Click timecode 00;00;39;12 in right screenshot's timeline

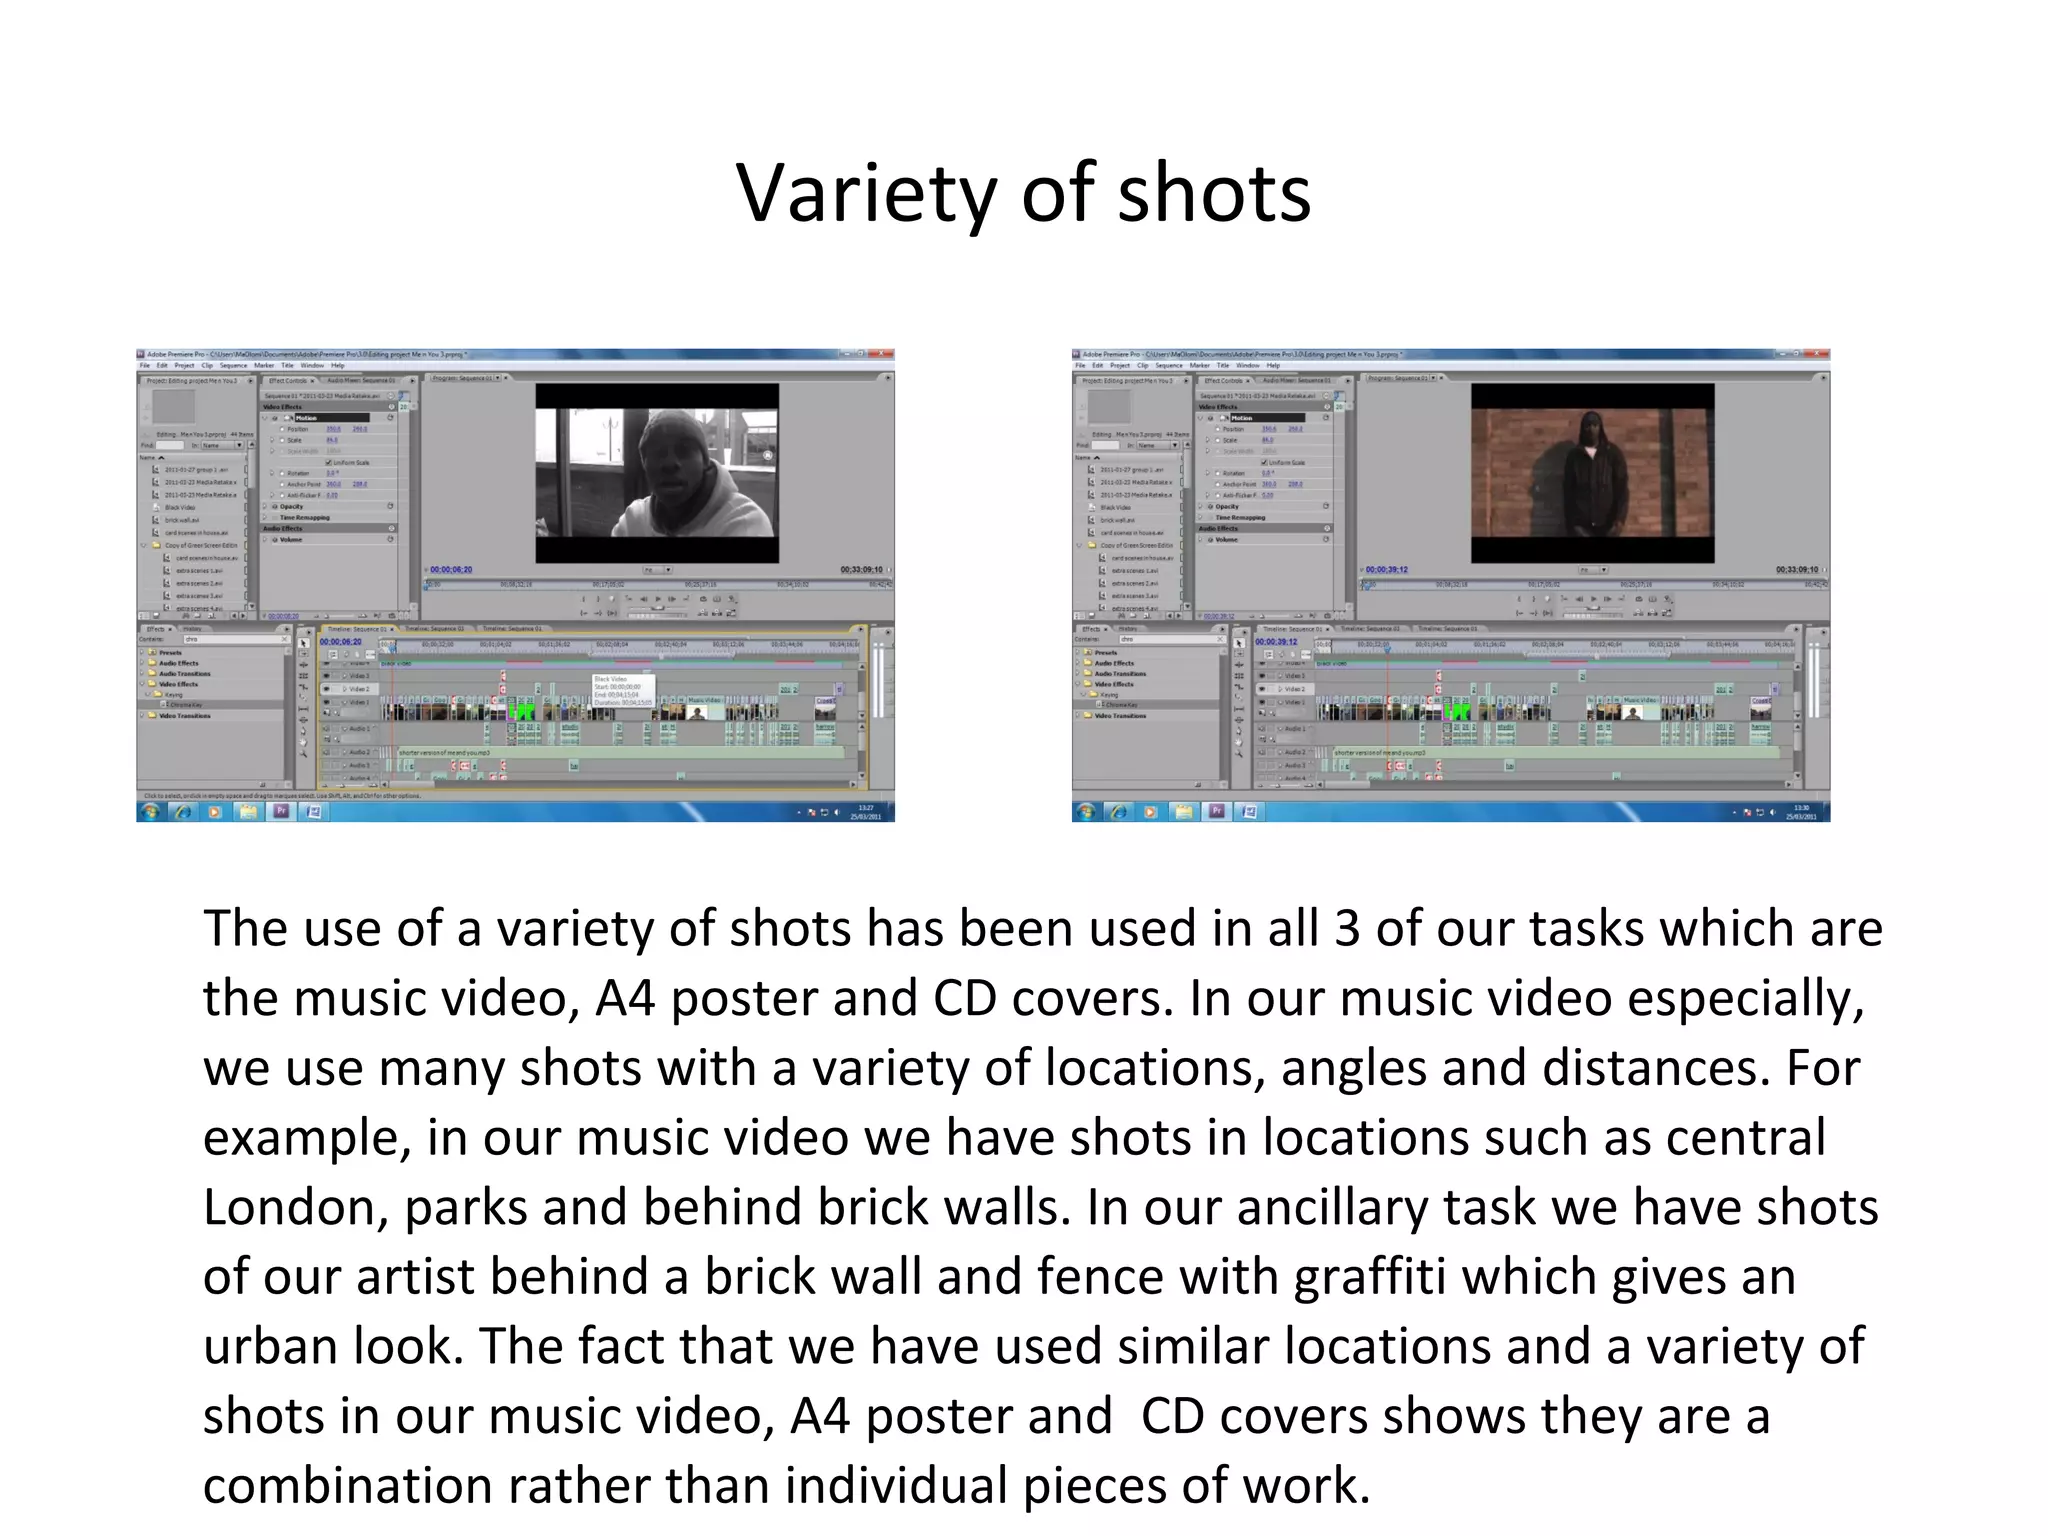point(1276,642)
